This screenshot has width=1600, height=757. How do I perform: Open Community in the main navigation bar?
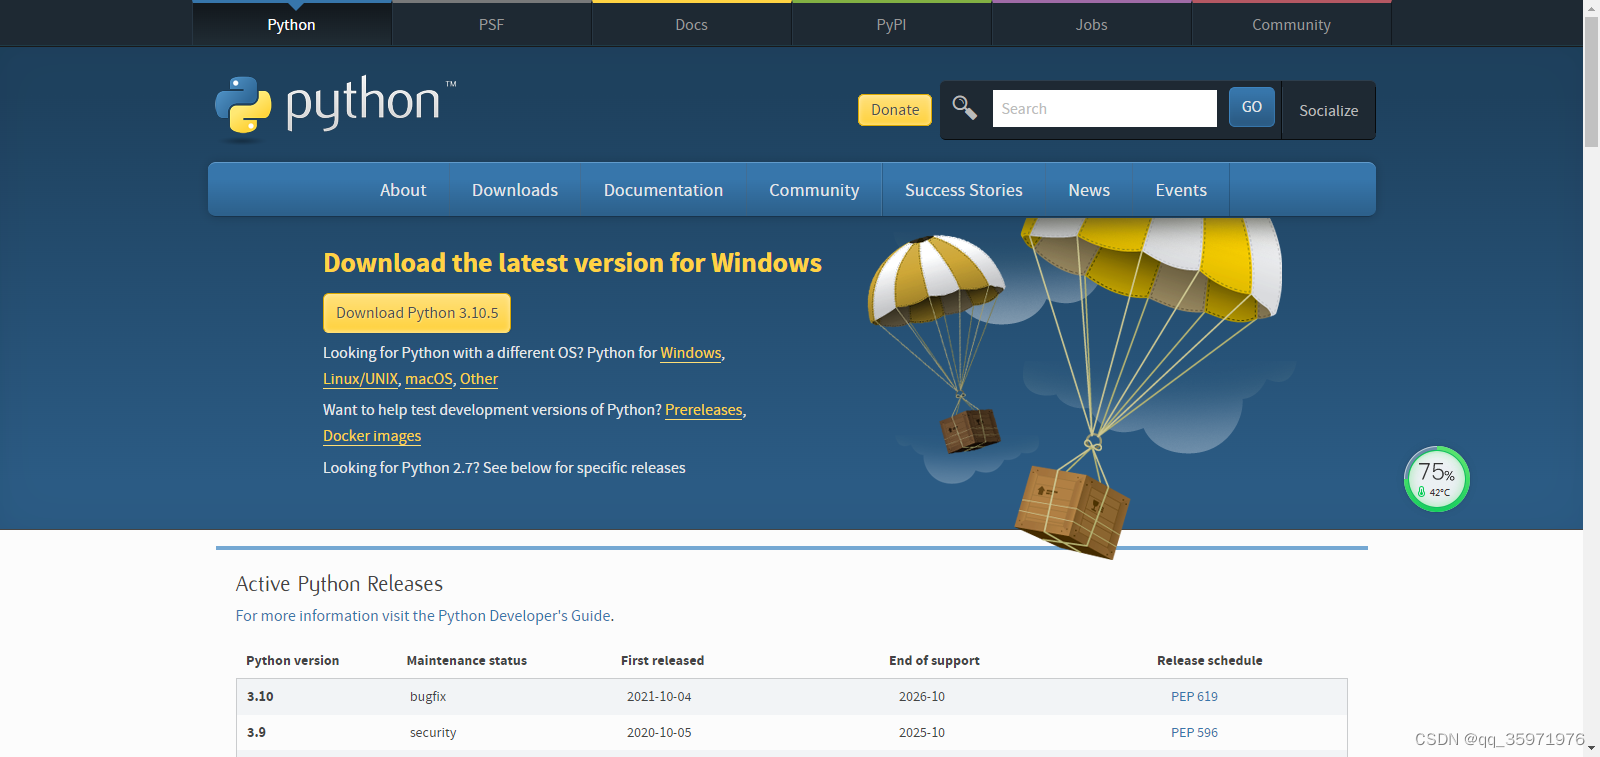pyautogui.click(x=814, y=190)
